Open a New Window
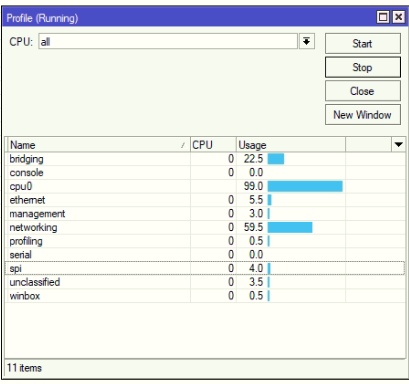This screenshot has height=384, width=409. point(363,115)
